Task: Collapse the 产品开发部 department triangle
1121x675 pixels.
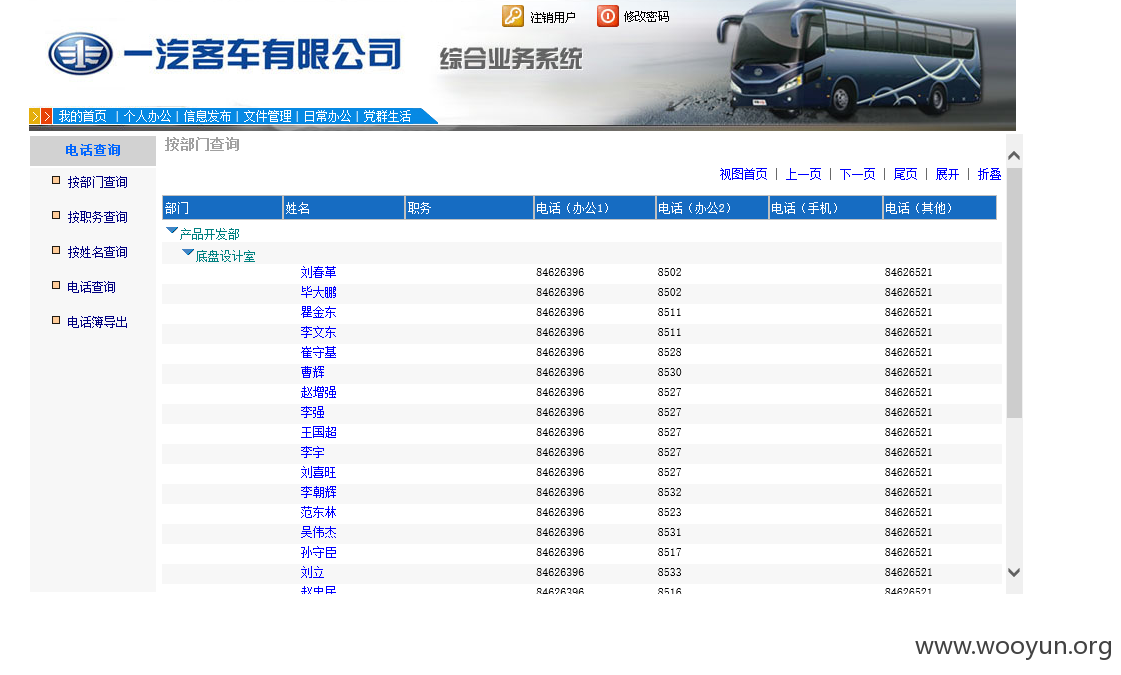Action: [x=172, y=231]
